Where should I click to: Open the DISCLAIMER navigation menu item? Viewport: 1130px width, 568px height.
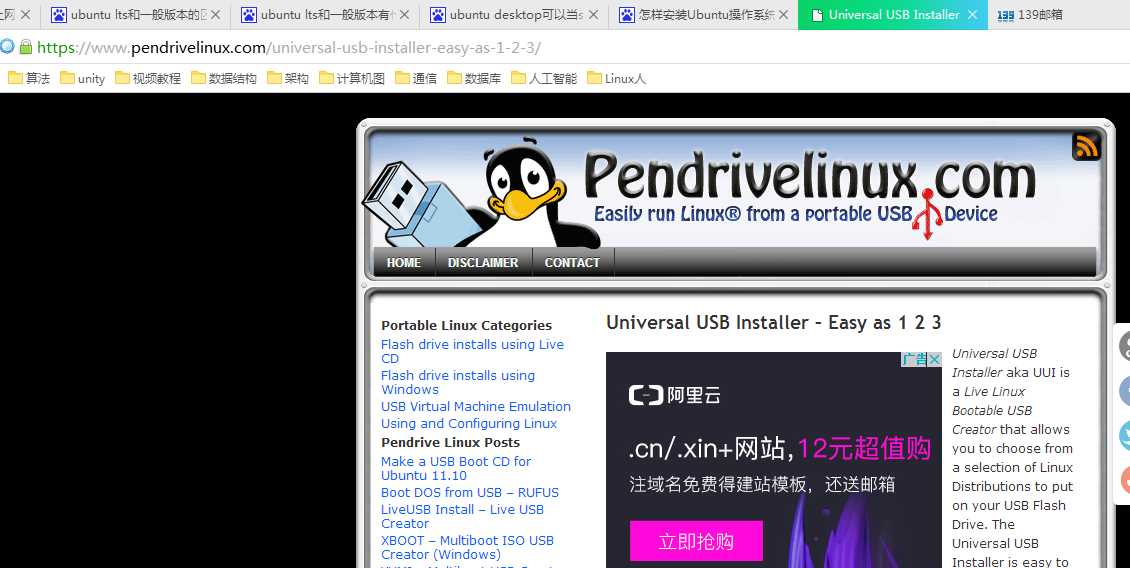(483, 262)
